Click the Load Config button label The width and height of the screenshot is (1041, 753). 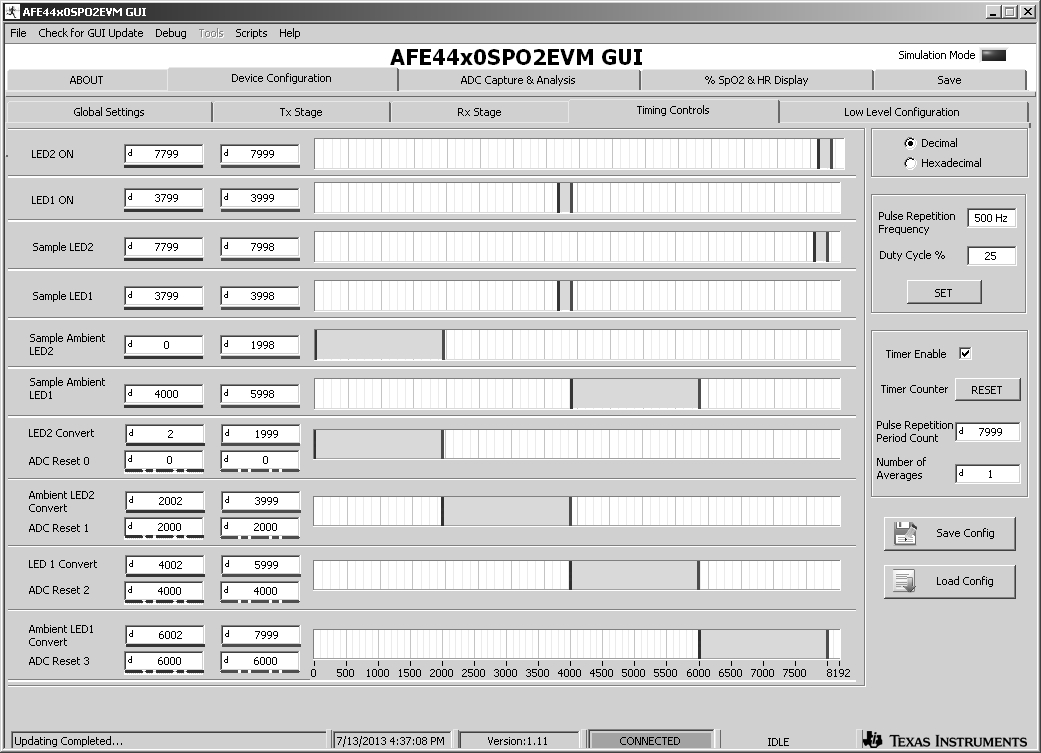click(965, 581)
